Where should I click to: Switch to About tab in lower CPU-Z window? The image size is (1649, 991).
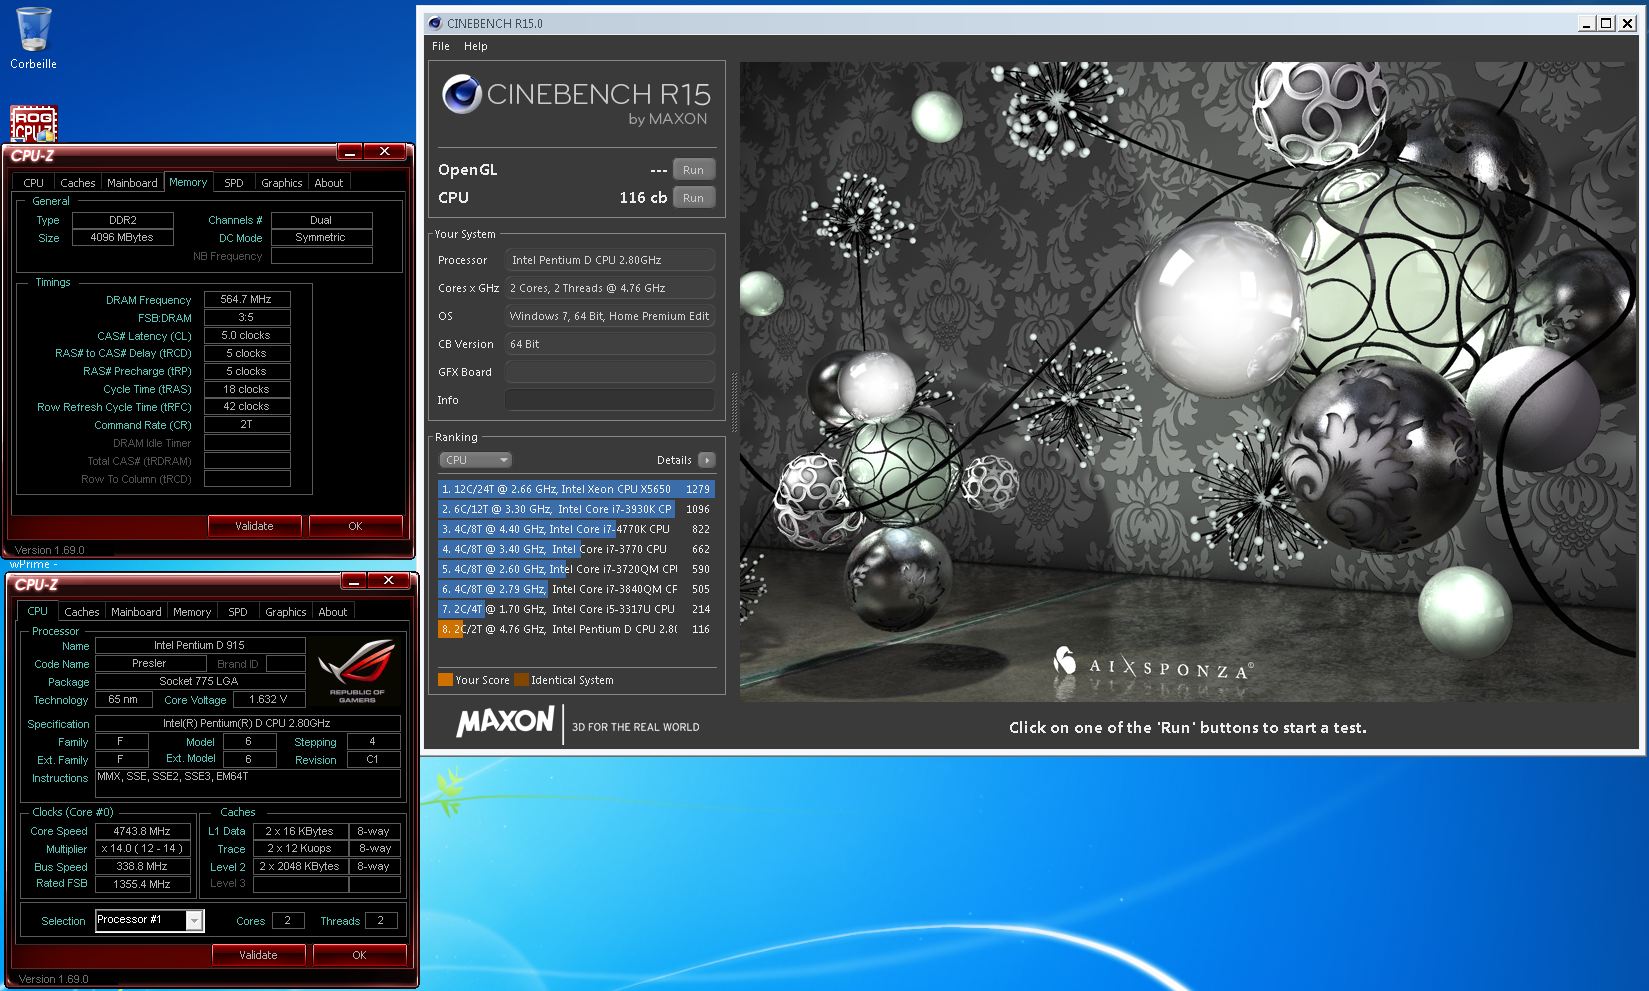(x=333, y=612)
